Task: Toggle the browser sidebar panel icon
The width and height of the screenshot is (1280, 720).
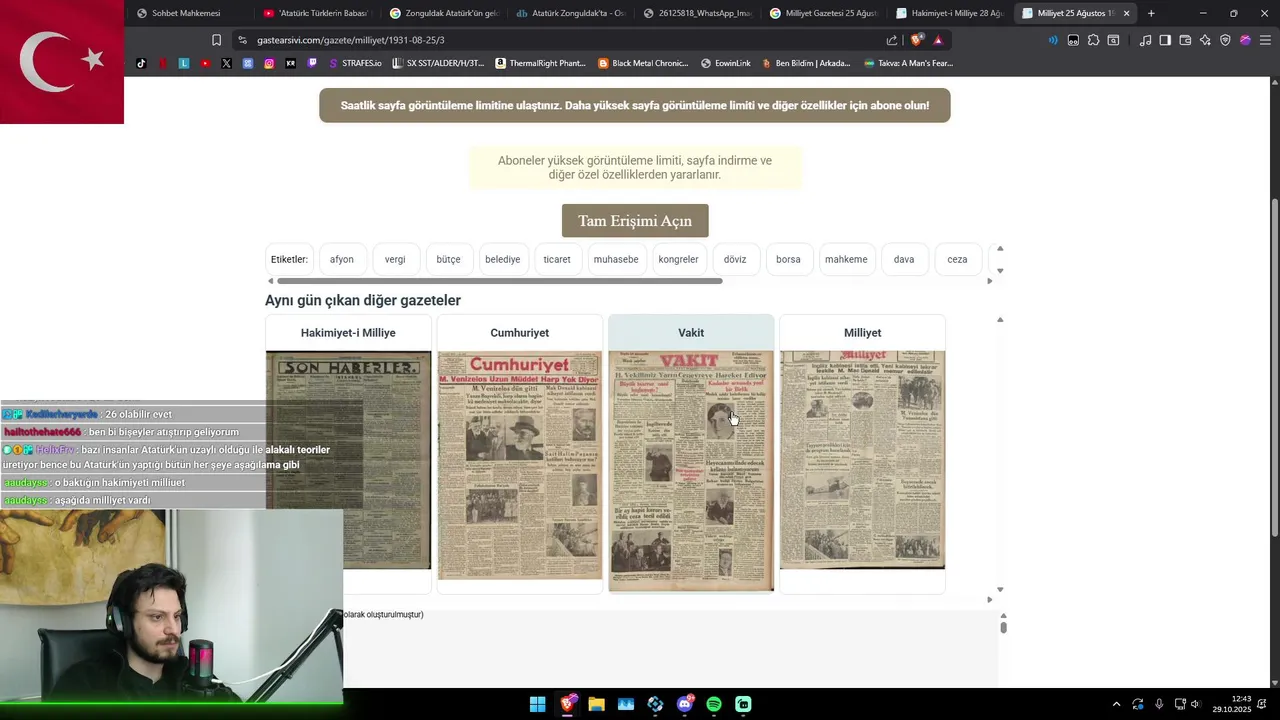Action: tap(1165, 40)
